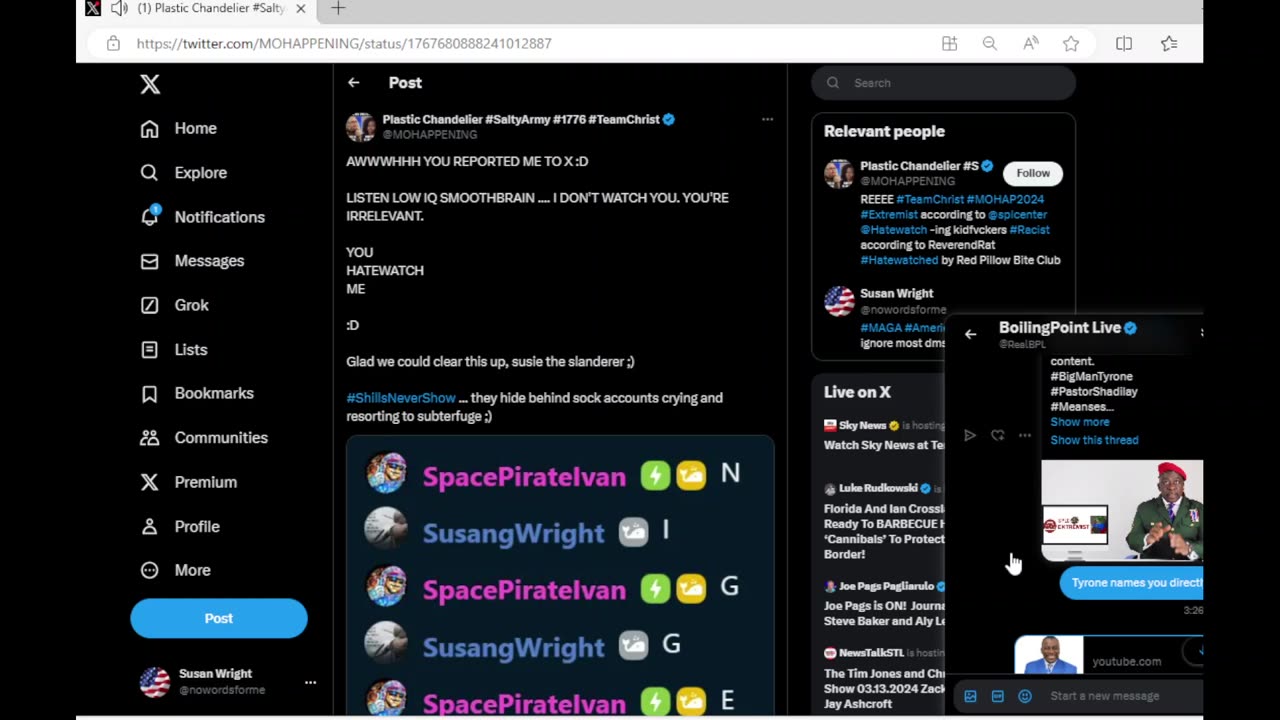Open the Sky News live listing

pyautogui.click(x=884, y=435)
